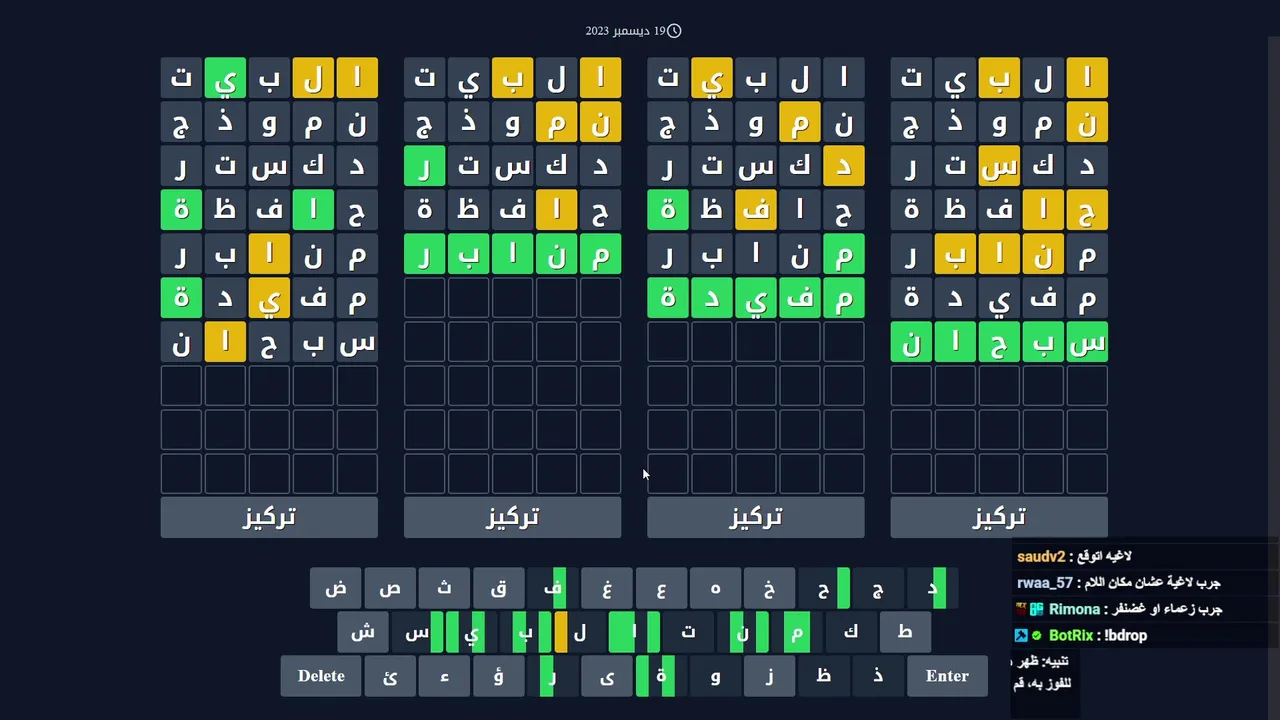Tap the ئ key
The image size is (1280, 720).
(x=390, y=676)
